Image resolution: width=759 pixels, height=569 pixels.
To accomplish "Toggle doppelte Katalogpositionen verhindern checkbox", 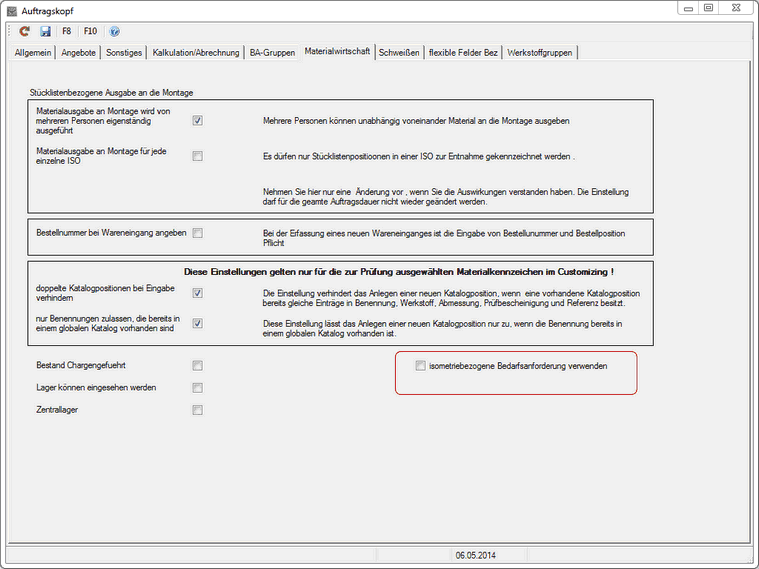I will point(198,293).
